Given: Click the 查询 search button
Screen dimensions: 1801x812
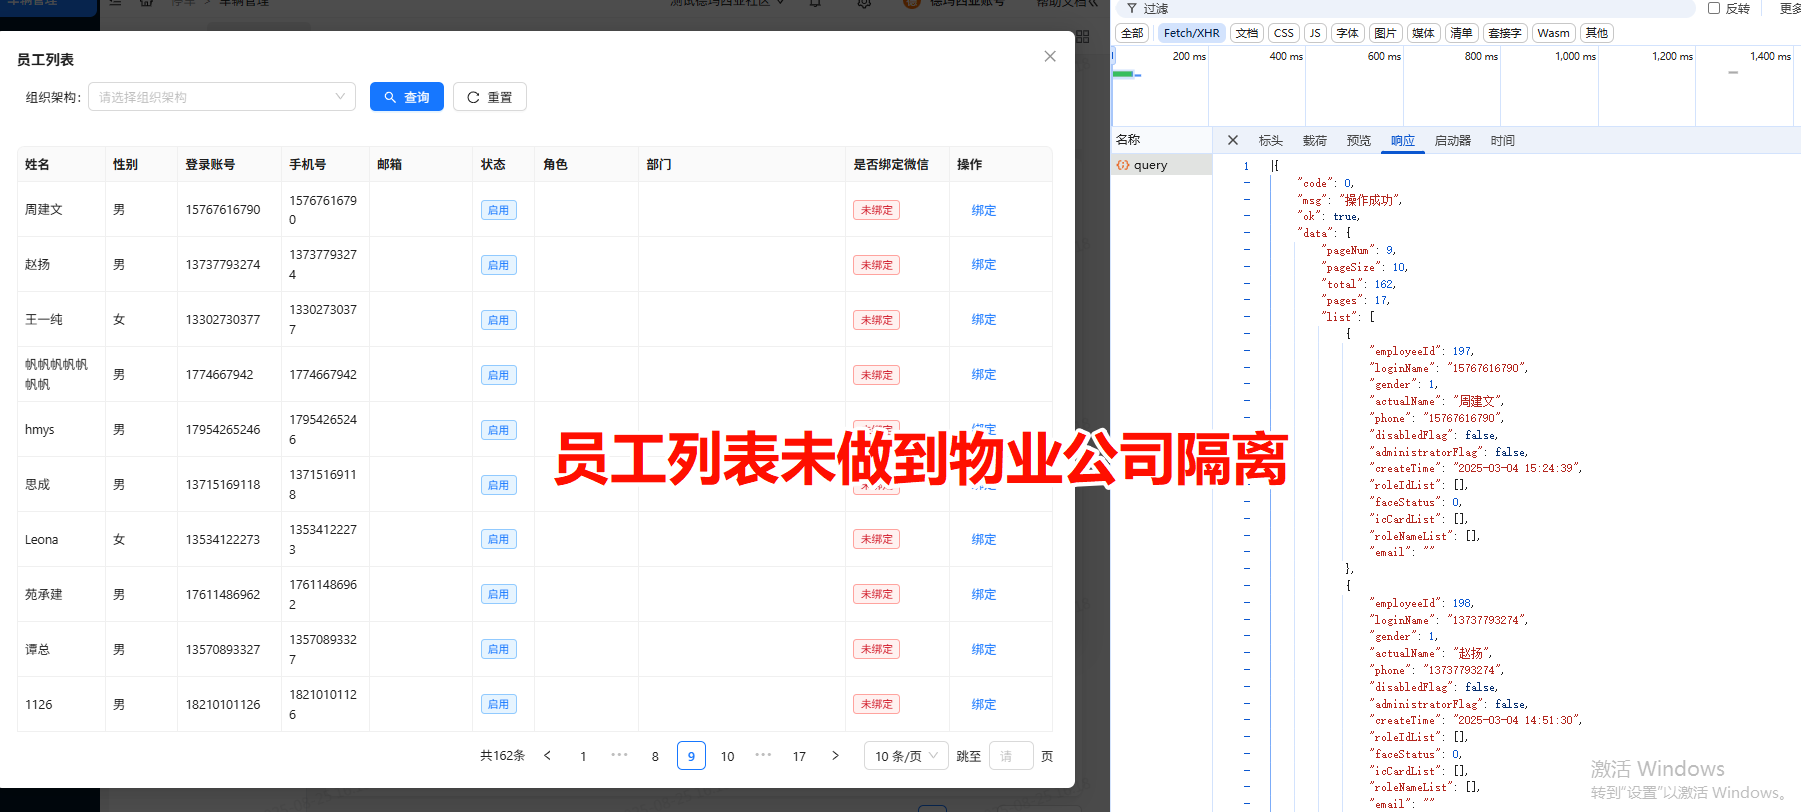Looking at the screenshot, I should (407, 97).
